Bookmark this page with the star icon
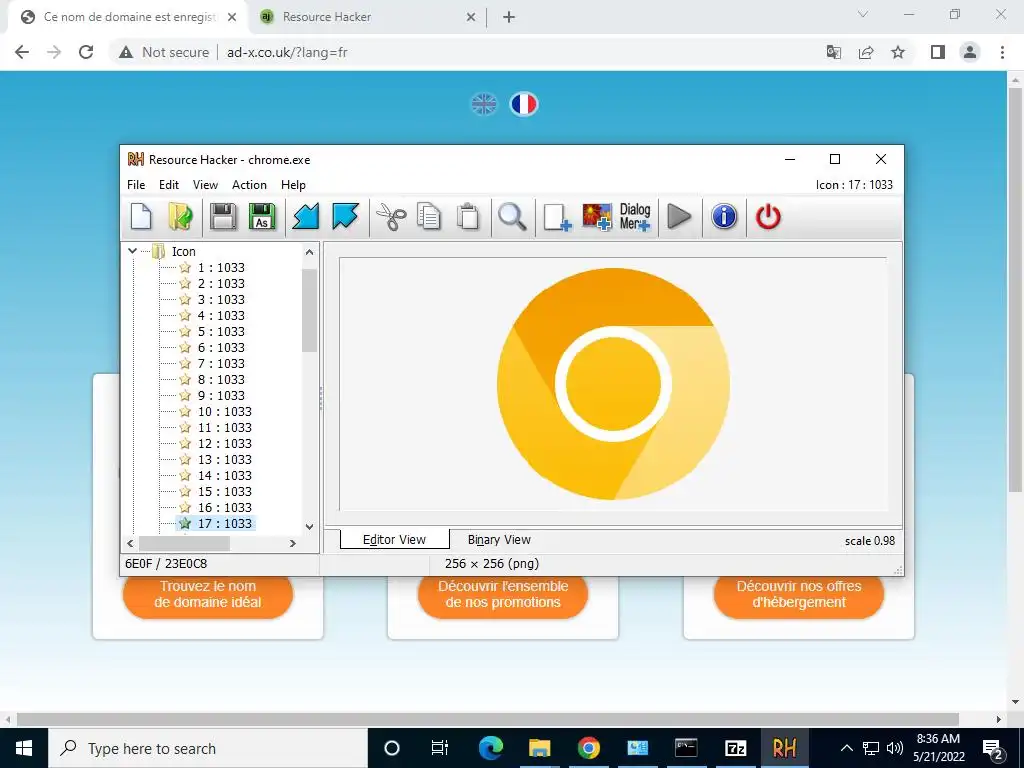This screenshot has width=1024, height=768. (x=898, y=52)
